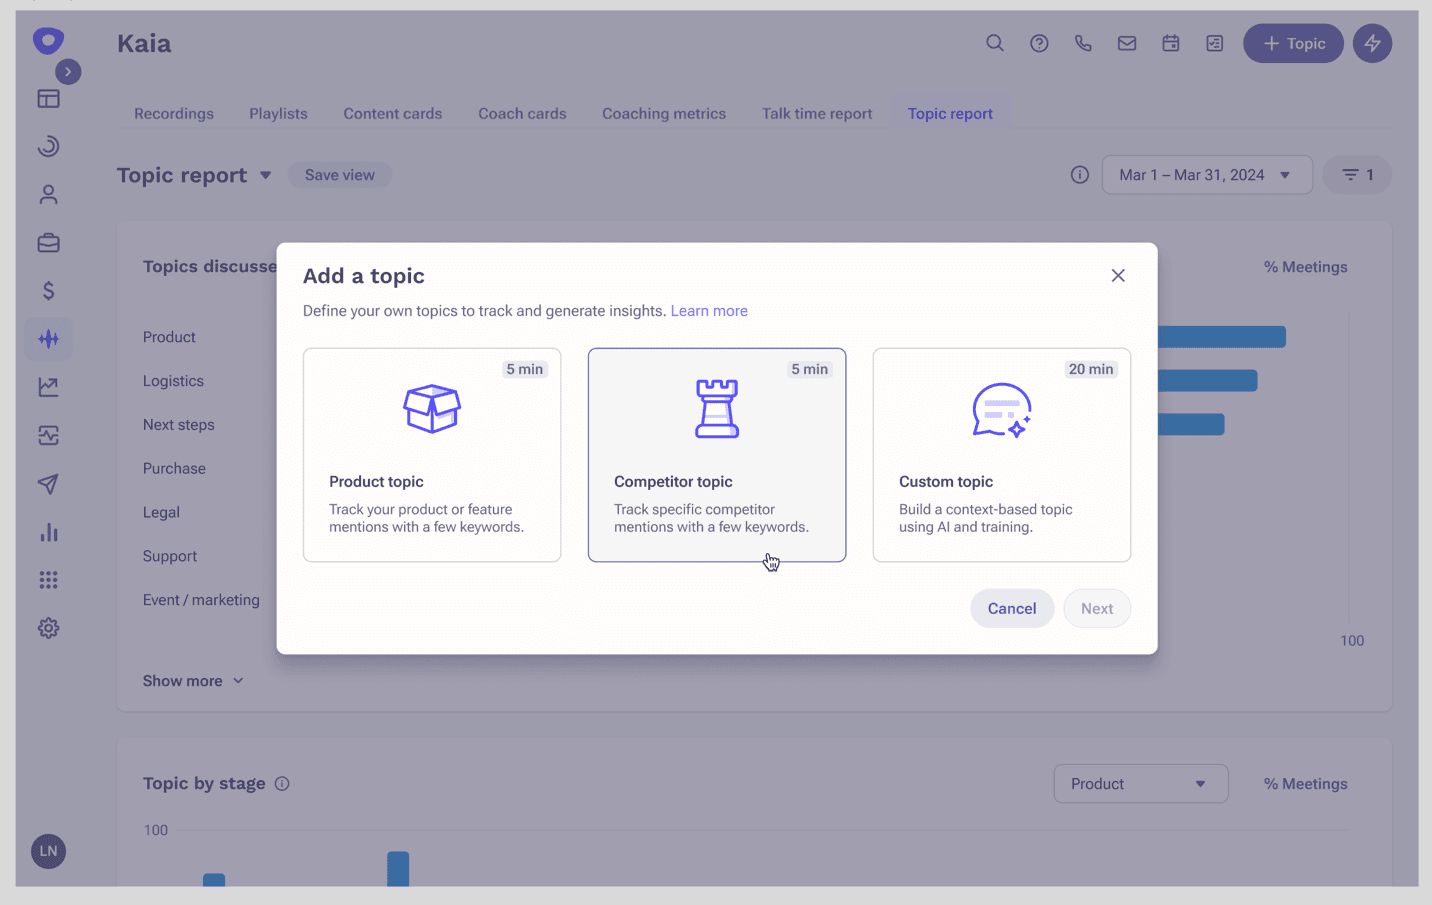Click the phone dialer icon
Viewport: 1432px width, 905px height.
pyautogui.click(x=1083, y=43)
